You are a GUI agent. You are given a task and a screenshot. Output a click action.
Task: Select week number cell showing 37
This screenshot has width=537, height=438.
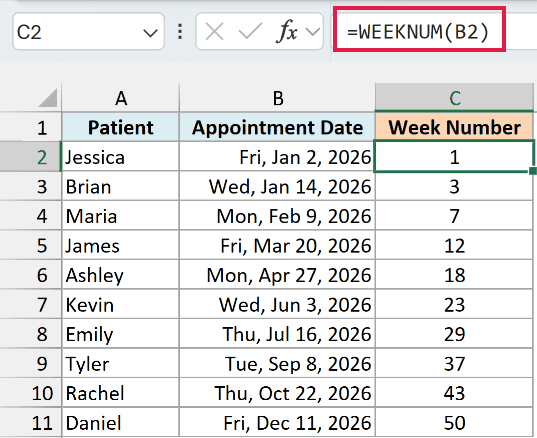point(454,363)
